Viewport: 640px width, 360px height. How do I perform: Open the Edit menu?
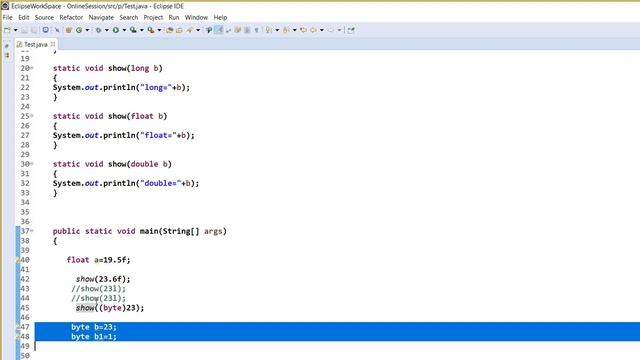coord(24,18)
